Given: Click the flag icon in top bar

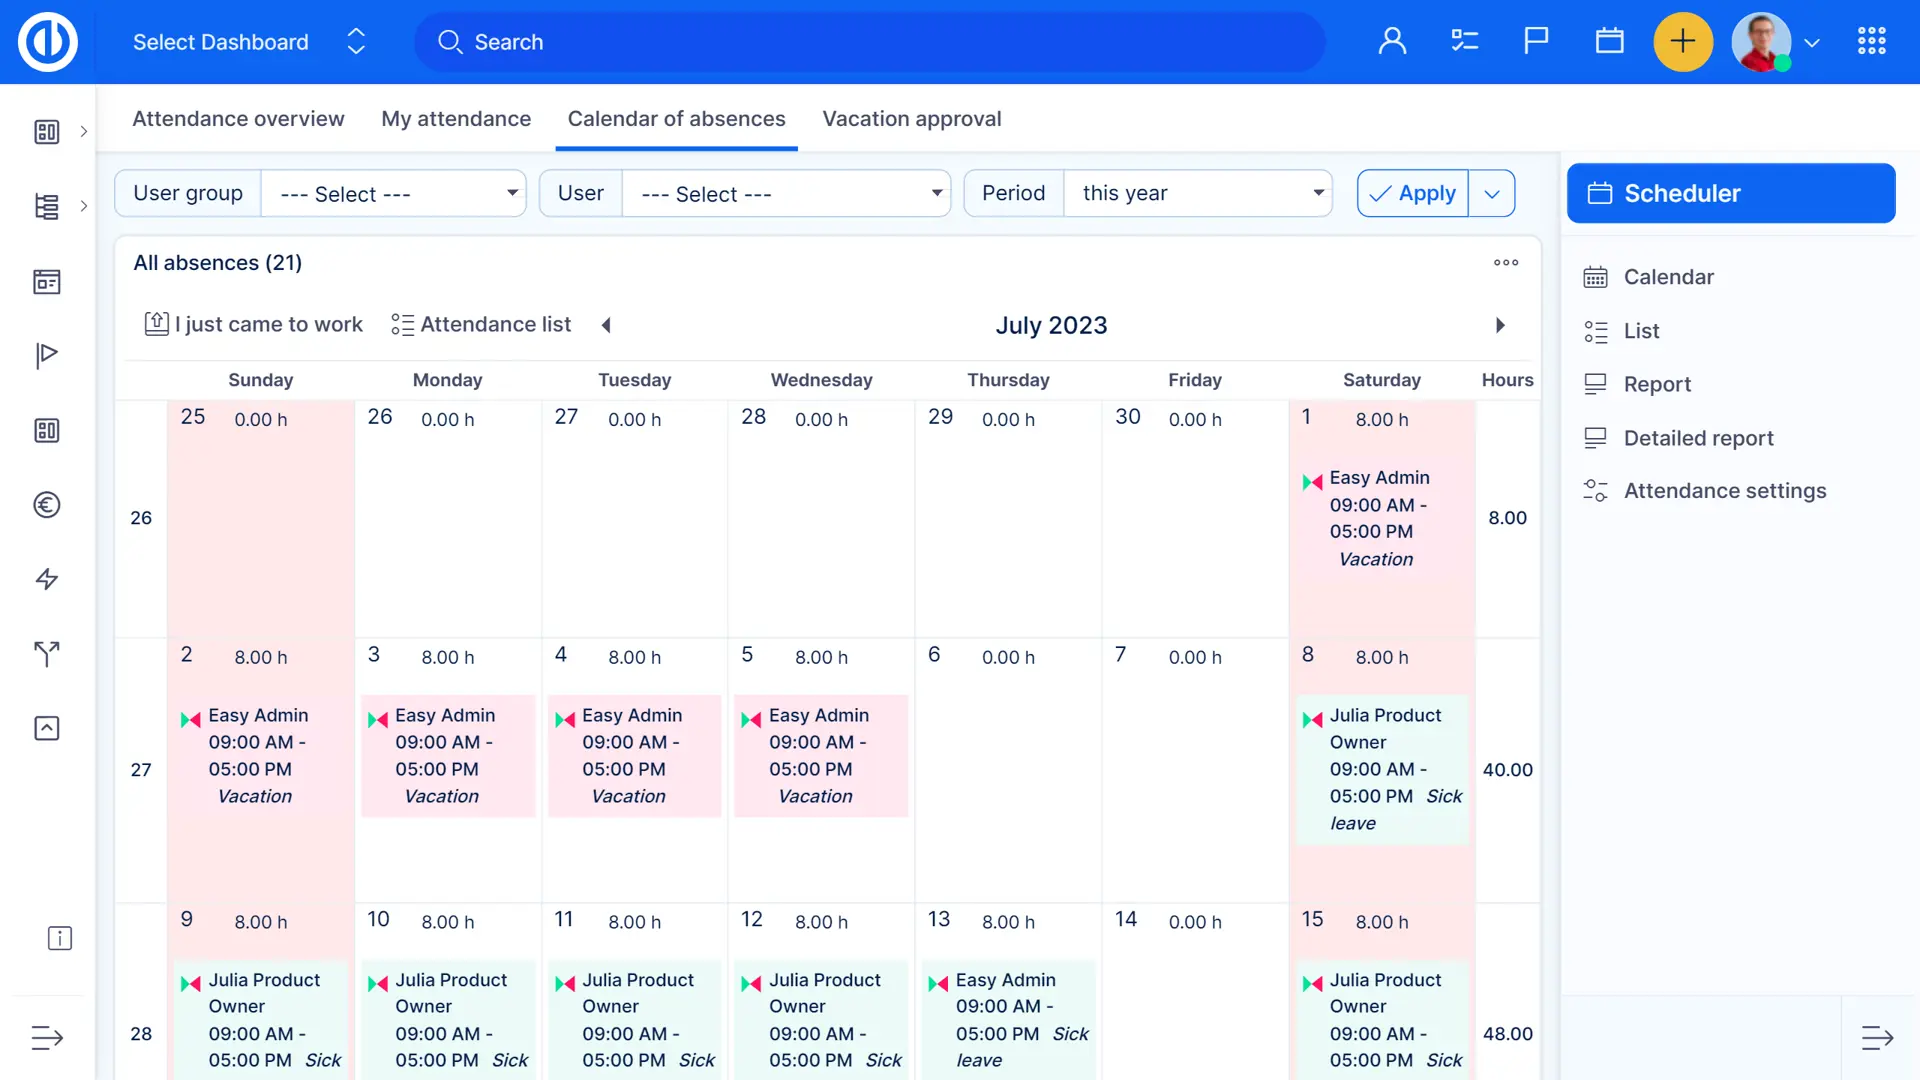Looking at the screenshot, I should (1536, 41).
